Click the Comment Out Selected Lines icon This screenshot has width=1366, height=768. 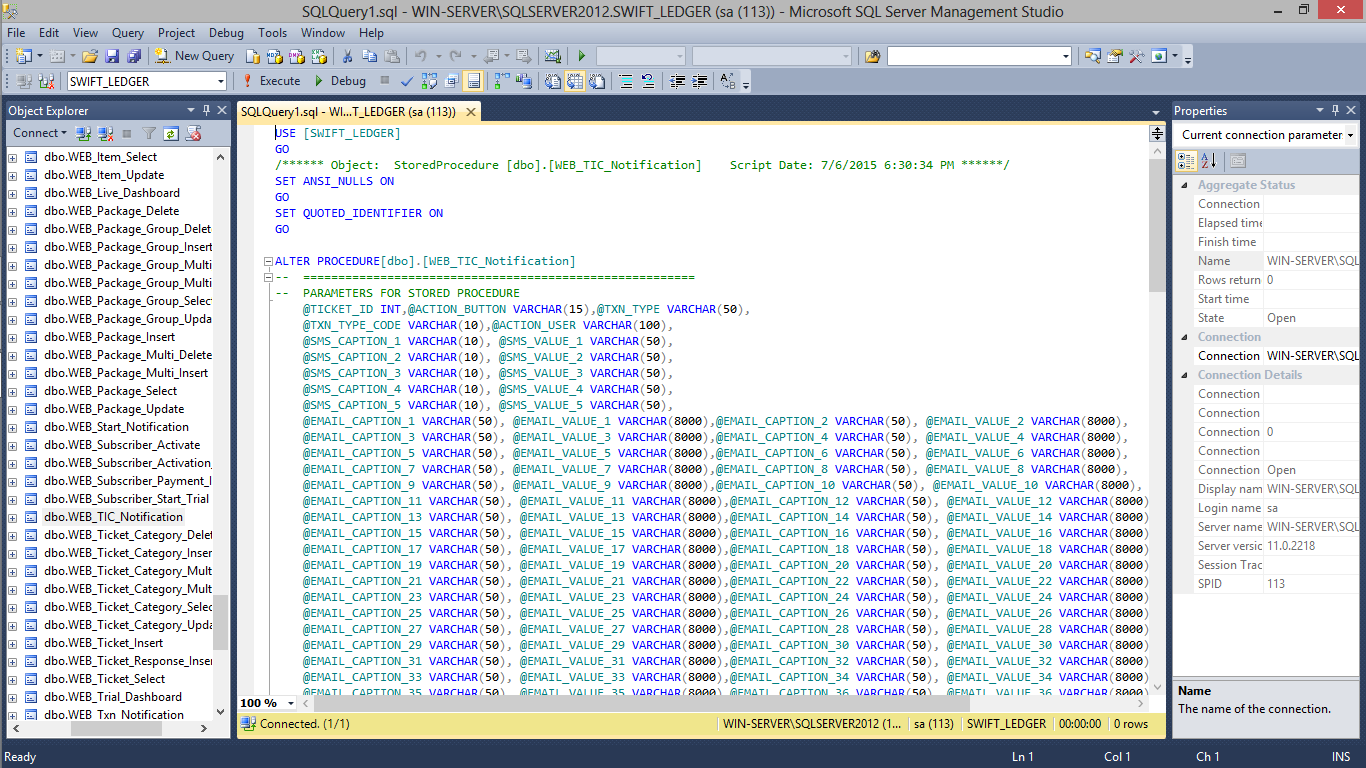[628, 81]
